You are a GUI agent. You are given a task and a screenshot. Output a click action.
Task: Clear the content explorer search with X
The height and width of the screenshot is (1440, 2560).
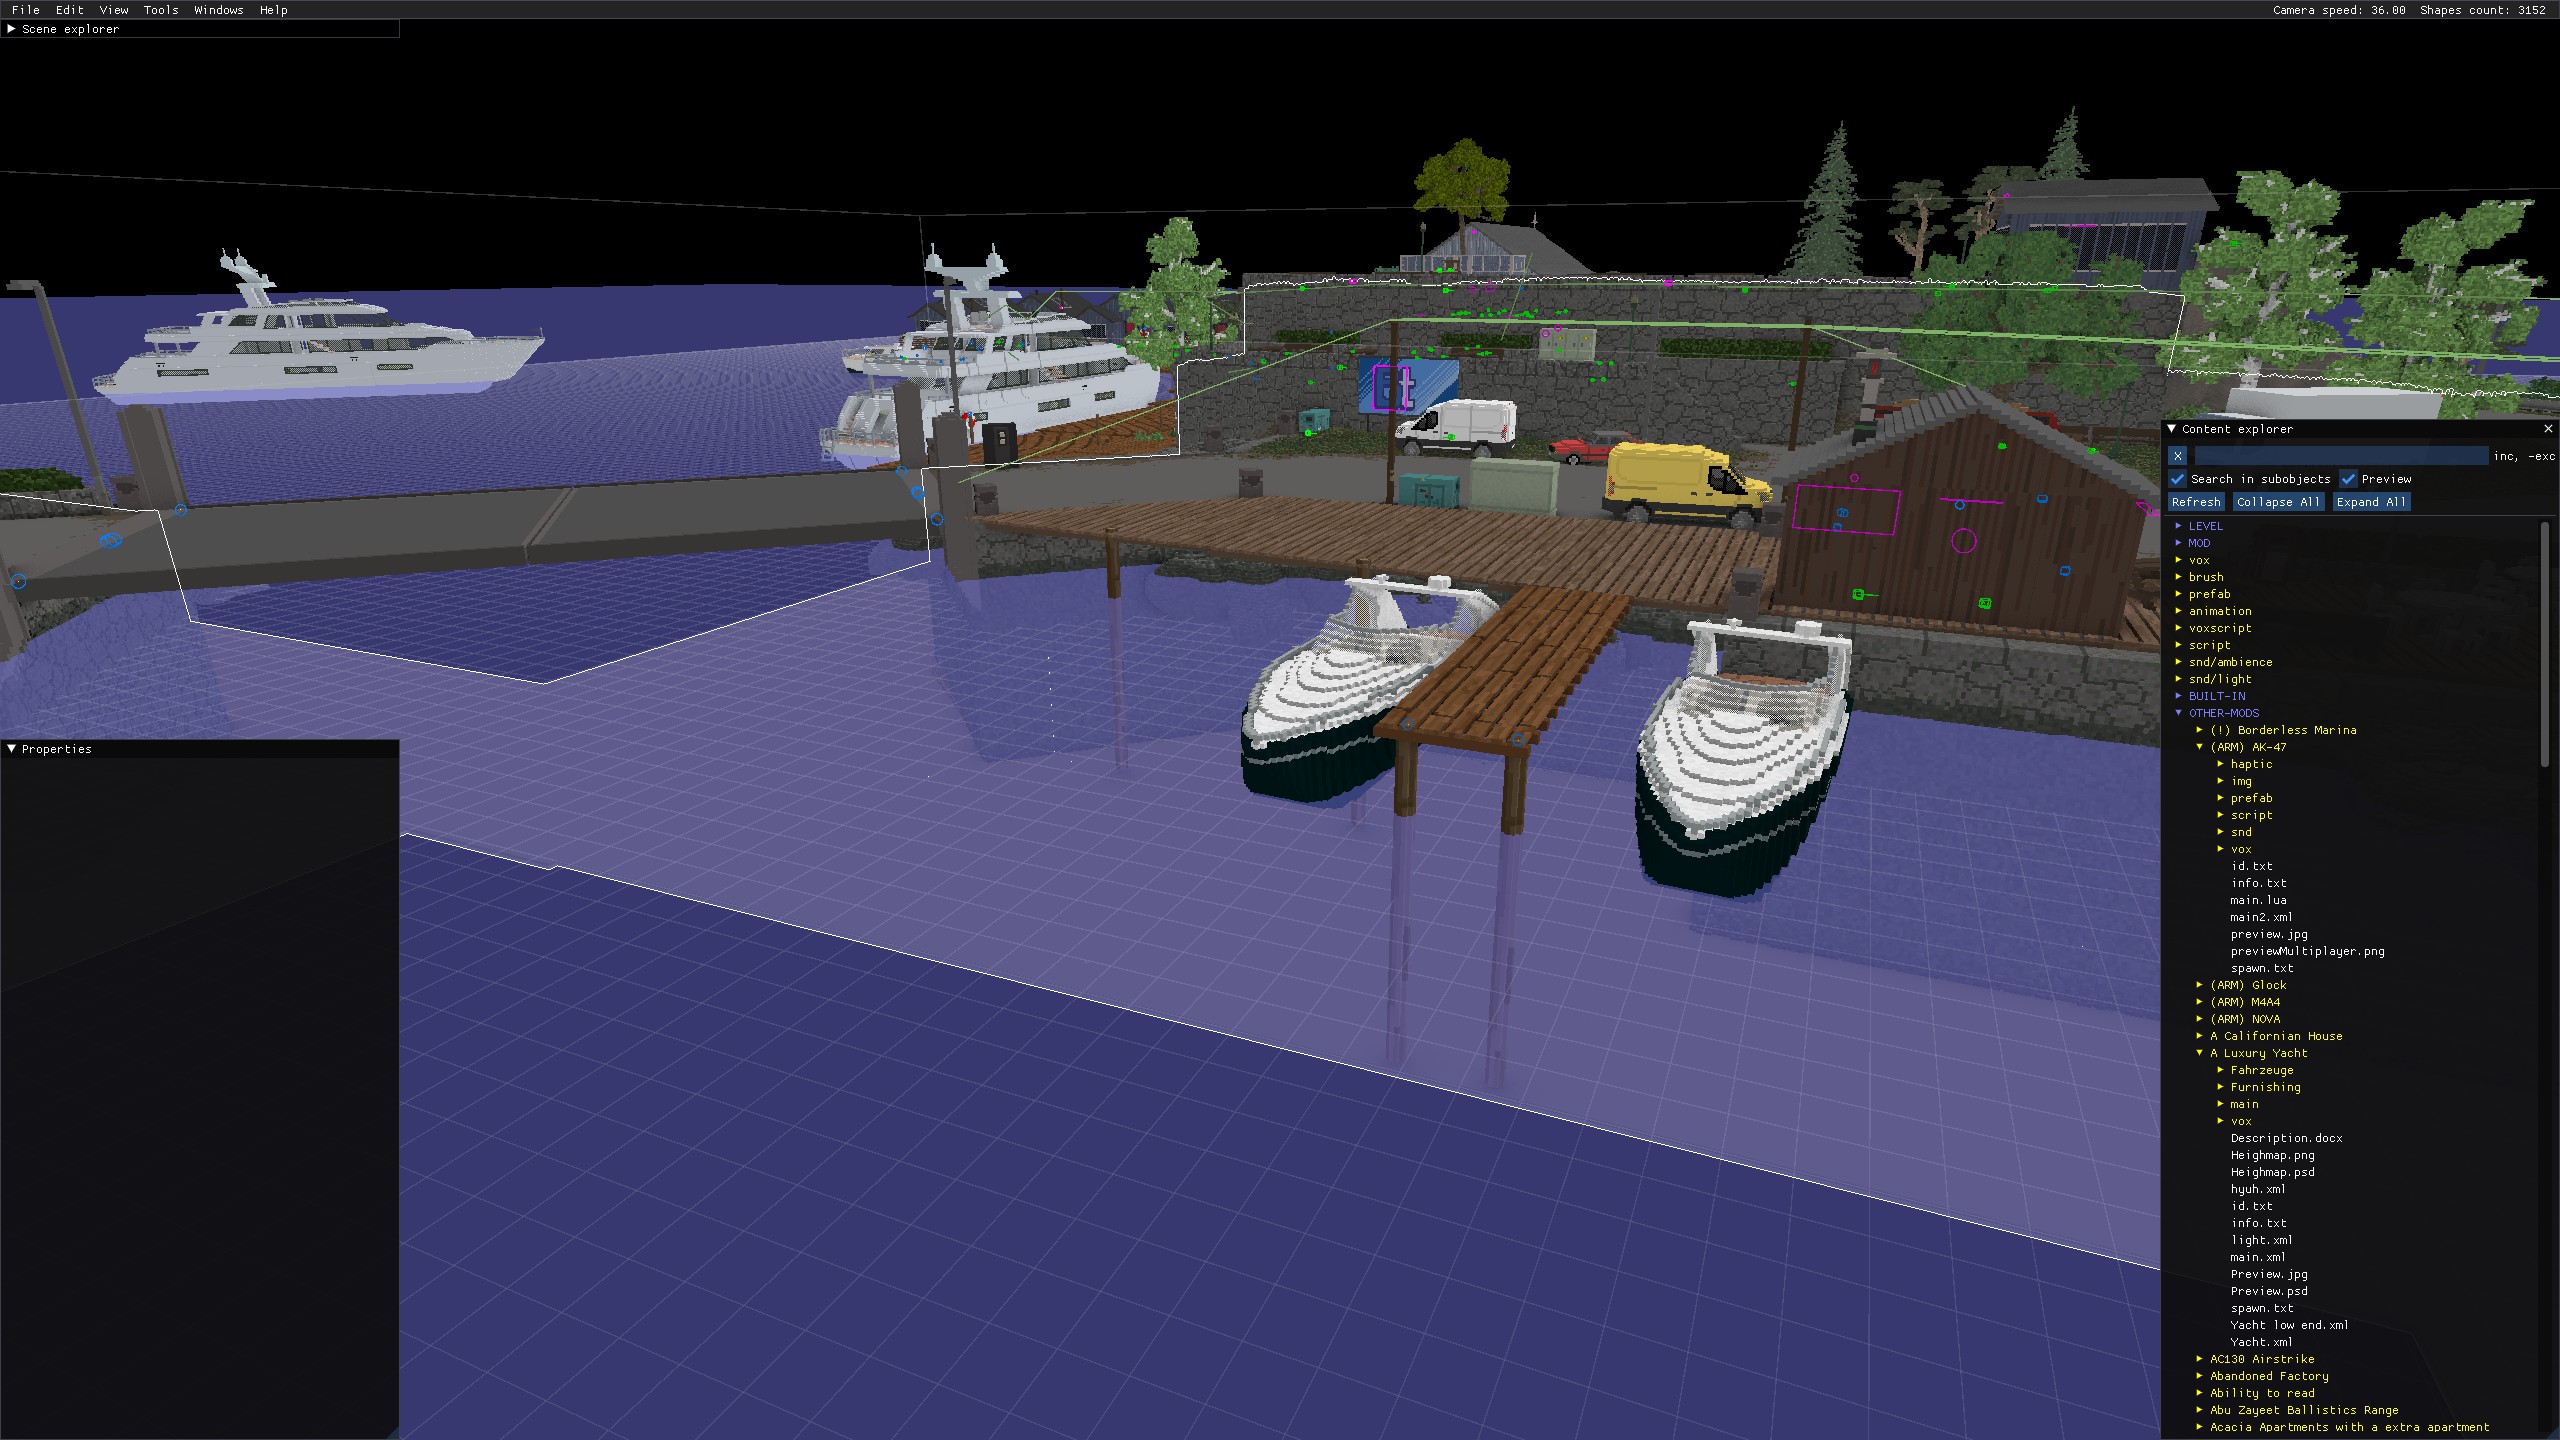coord(2177,456)
